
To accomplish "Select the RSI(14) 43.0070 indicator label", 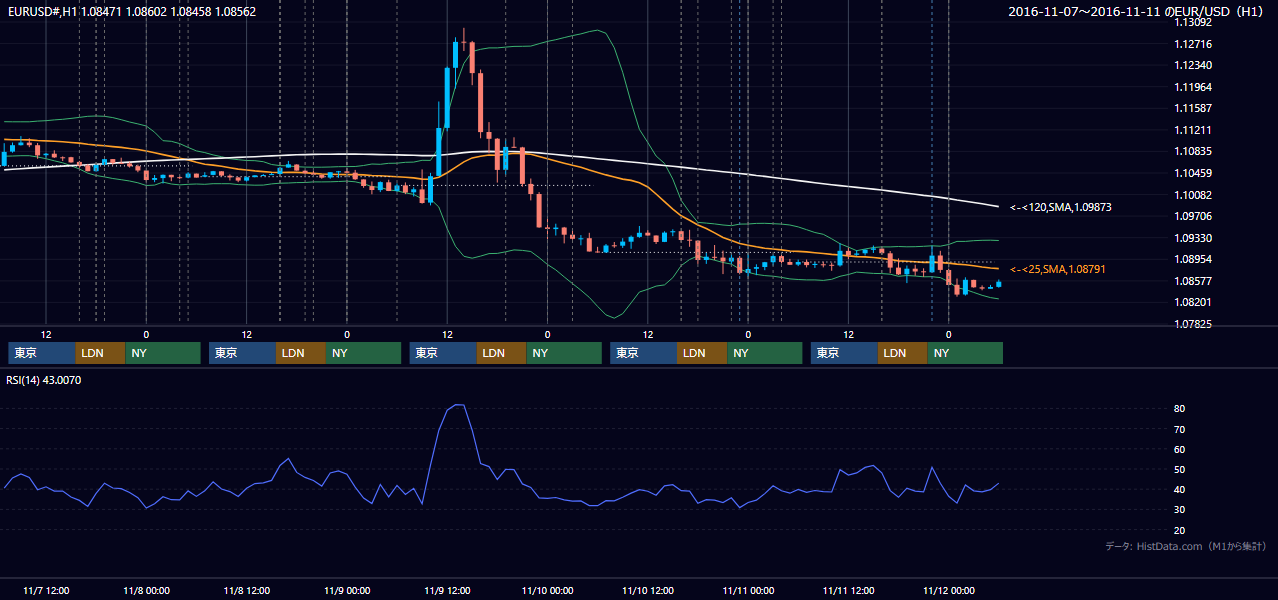I will 44,380.
